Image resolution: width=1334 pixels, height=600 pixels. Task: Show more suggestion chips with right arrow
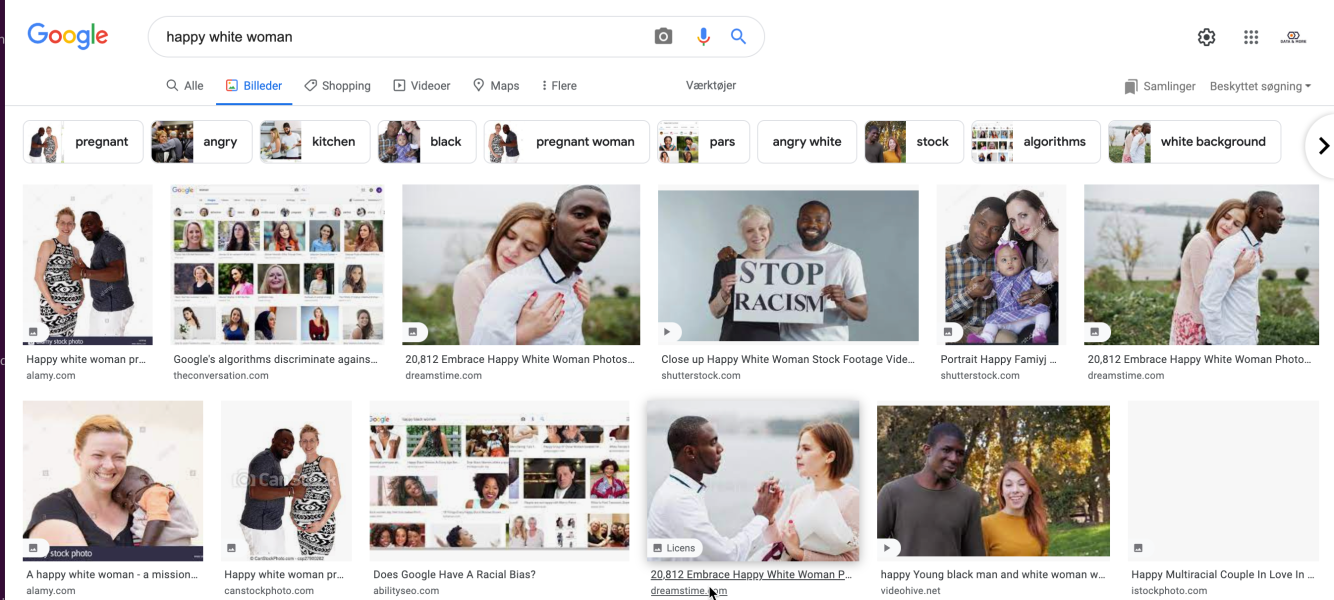(x=1323, y=146)
